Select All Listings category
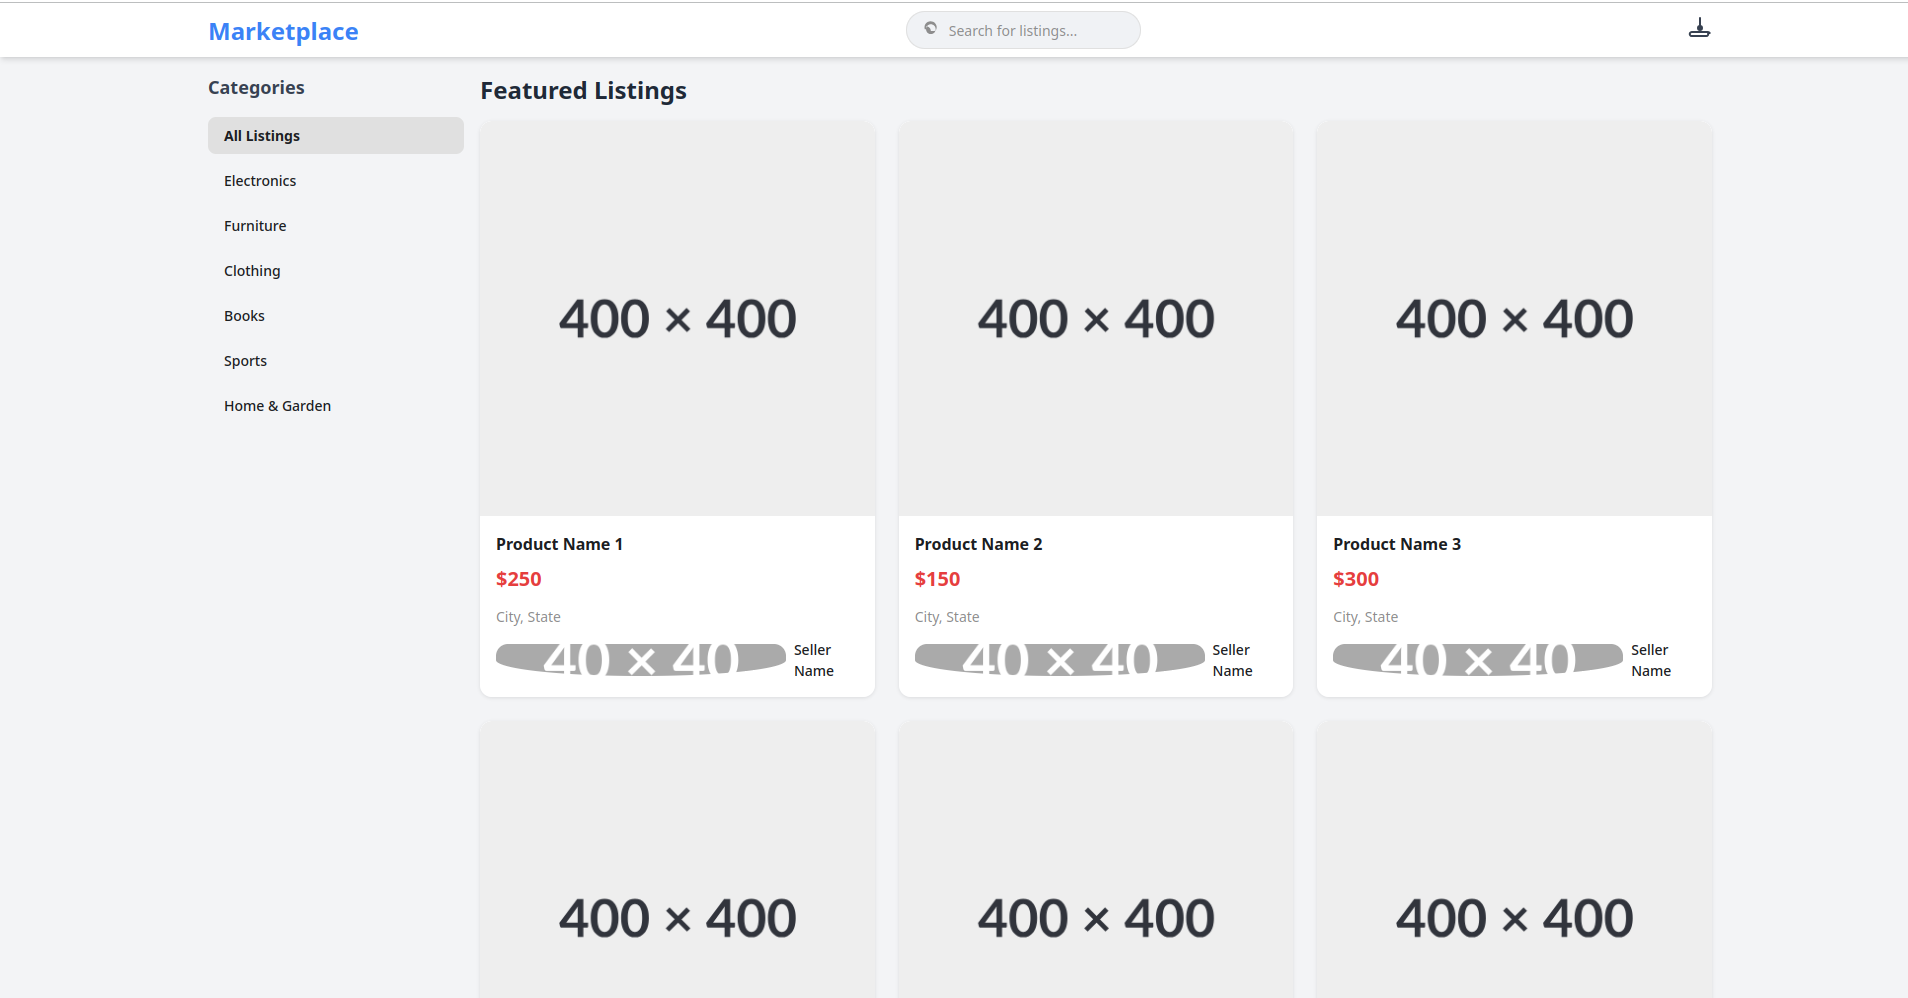 pos(335,136)
